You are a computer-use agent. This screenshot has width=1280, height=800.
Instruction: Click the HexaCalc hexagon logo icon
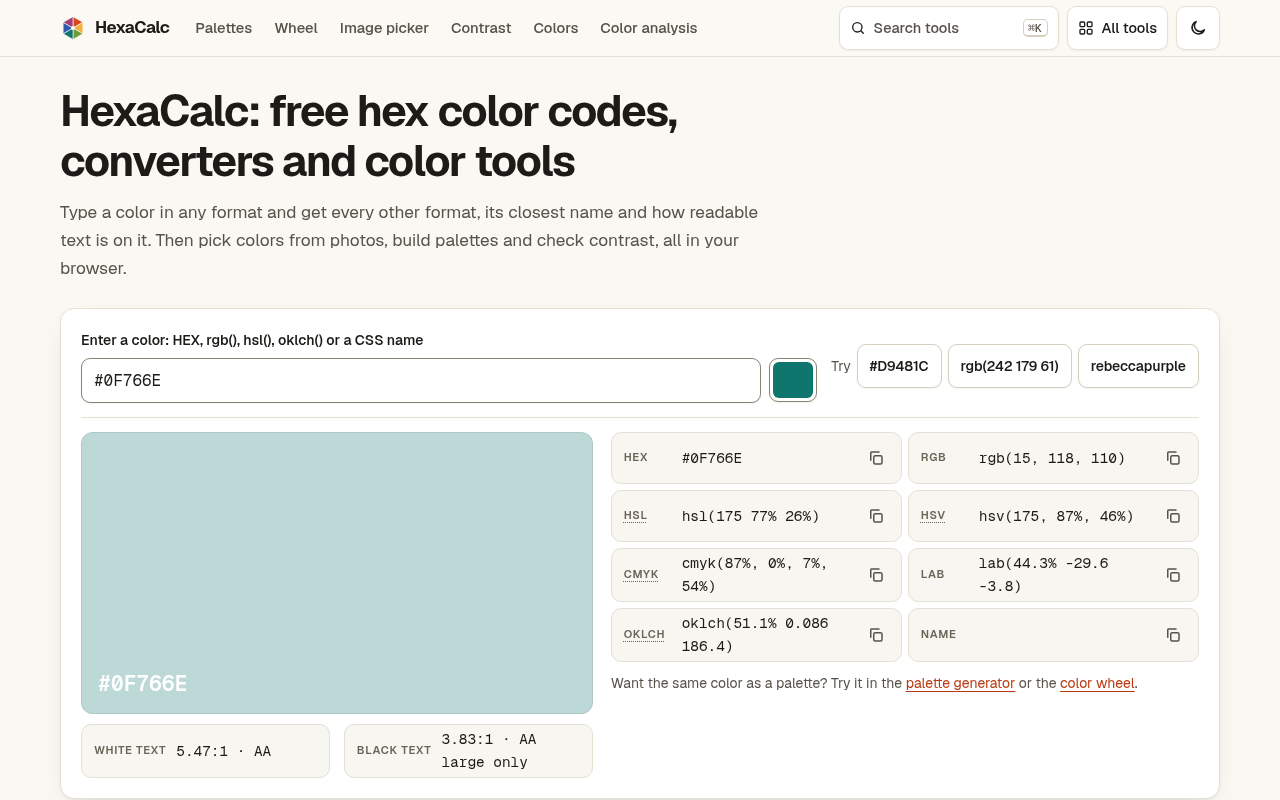(x=72, y=28)
